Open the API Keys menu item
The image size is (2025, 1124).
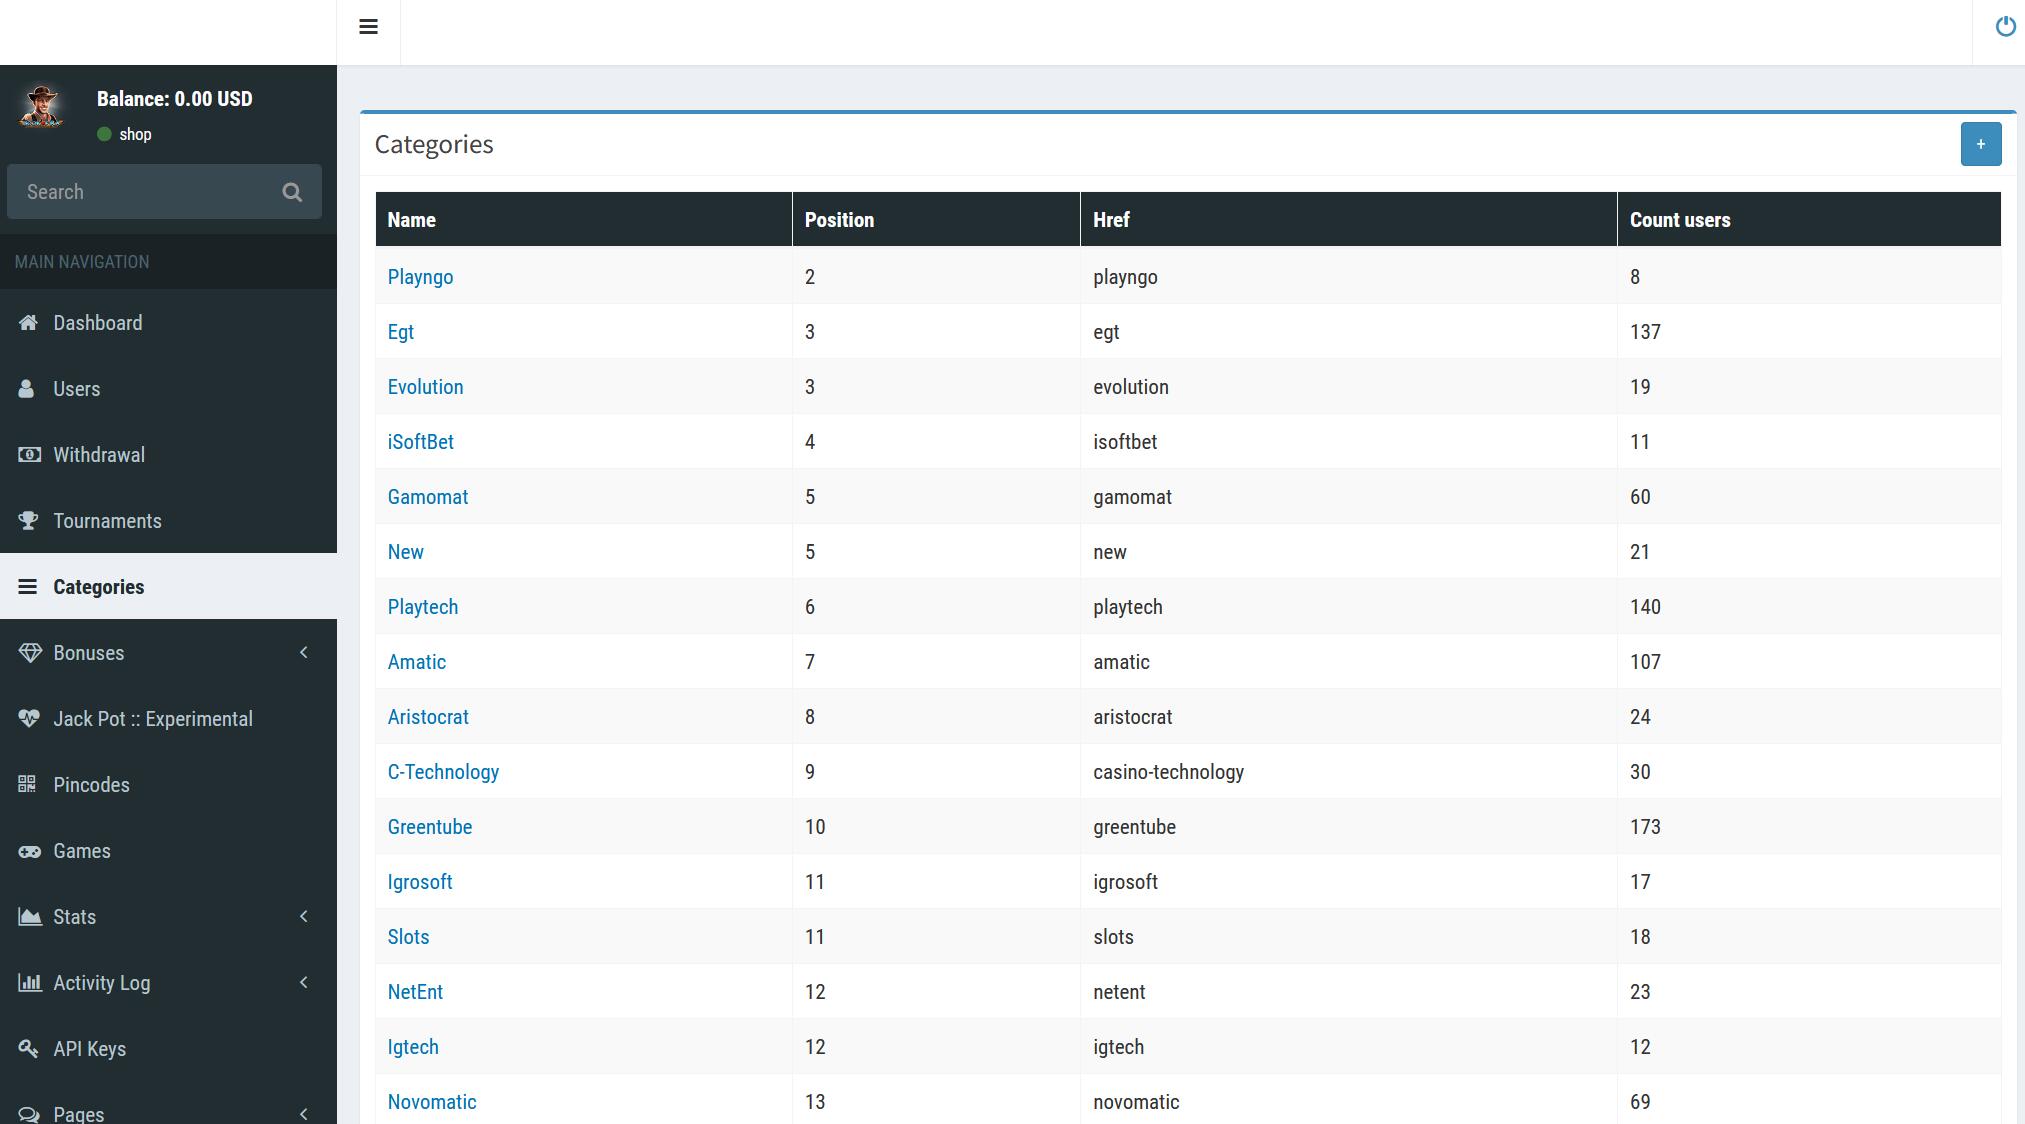[168, 1048]
